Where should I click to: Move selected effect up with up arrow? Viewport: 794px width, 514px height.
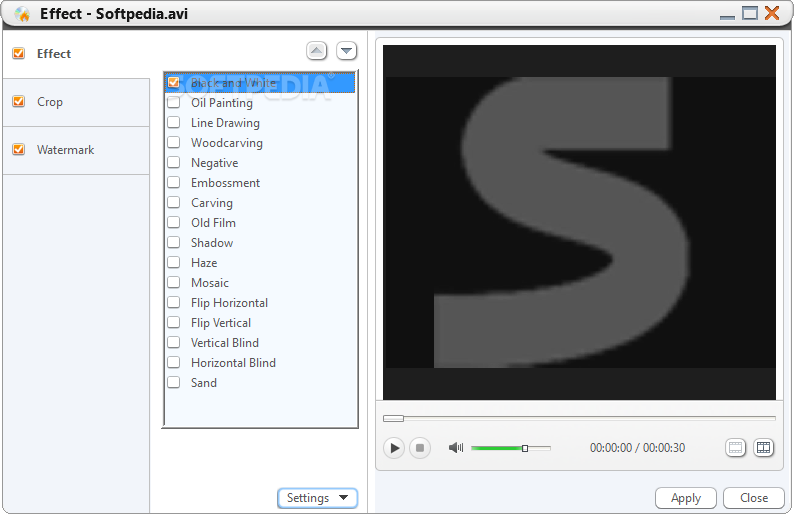coord(316,51)
